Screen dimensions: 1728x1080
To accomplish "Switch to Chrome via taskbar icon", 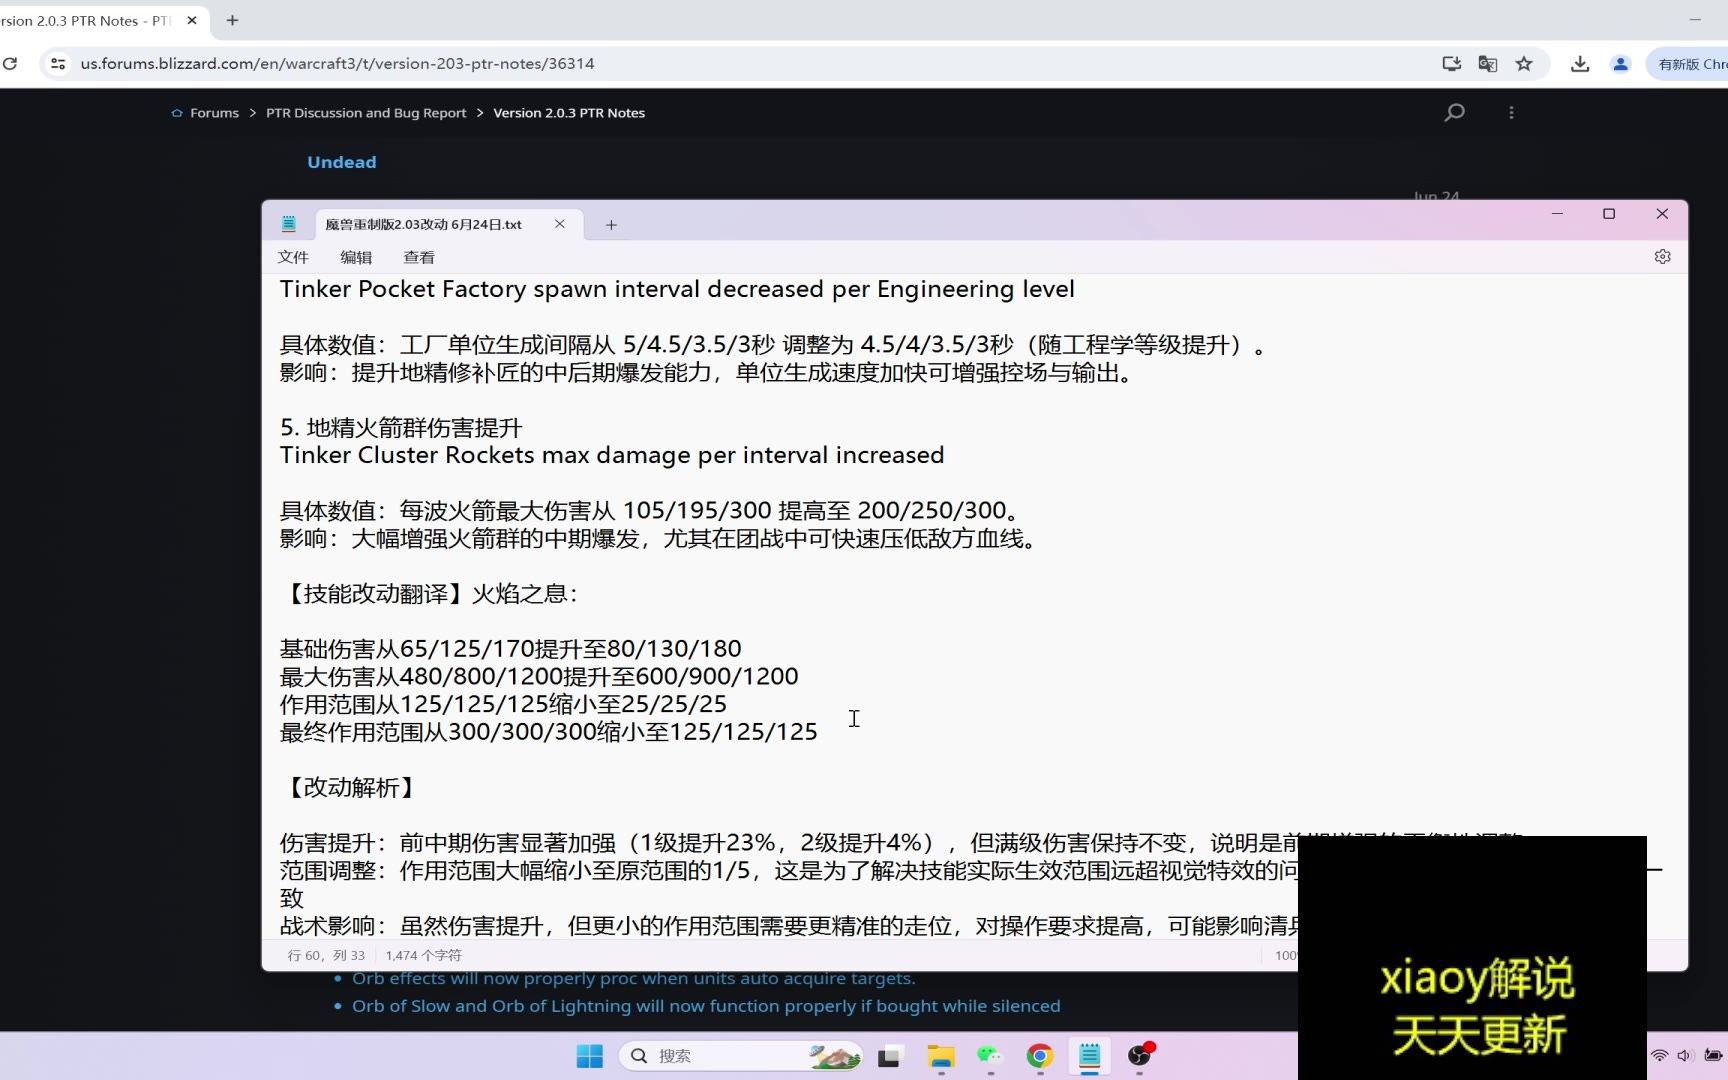I will click(x=1040, y=1056).
